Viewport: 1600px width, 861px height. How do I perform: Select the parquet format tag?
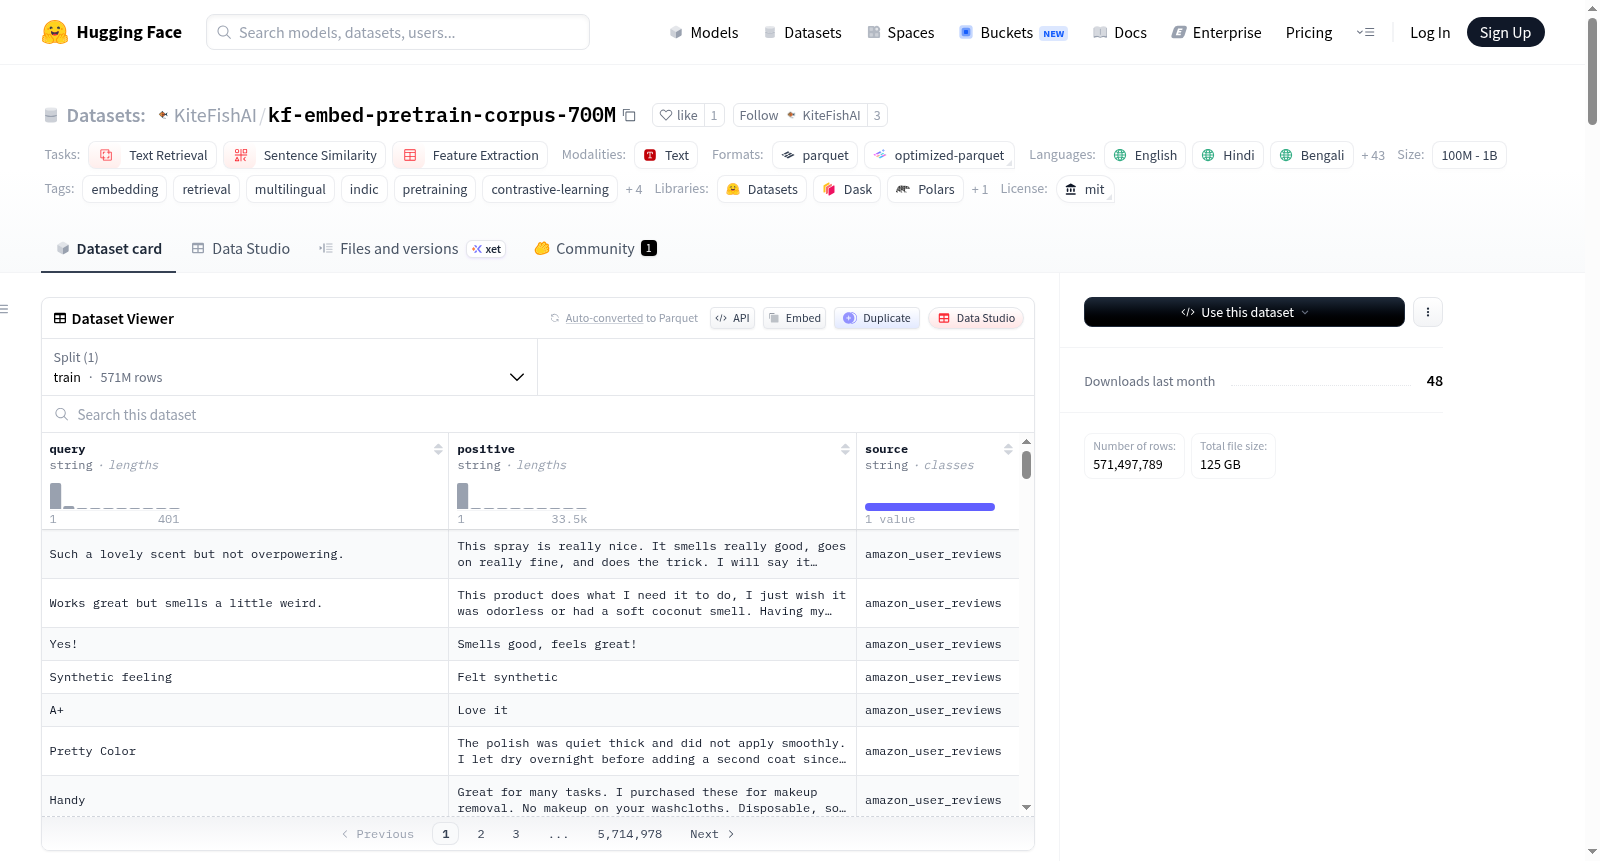click(815, 155)
